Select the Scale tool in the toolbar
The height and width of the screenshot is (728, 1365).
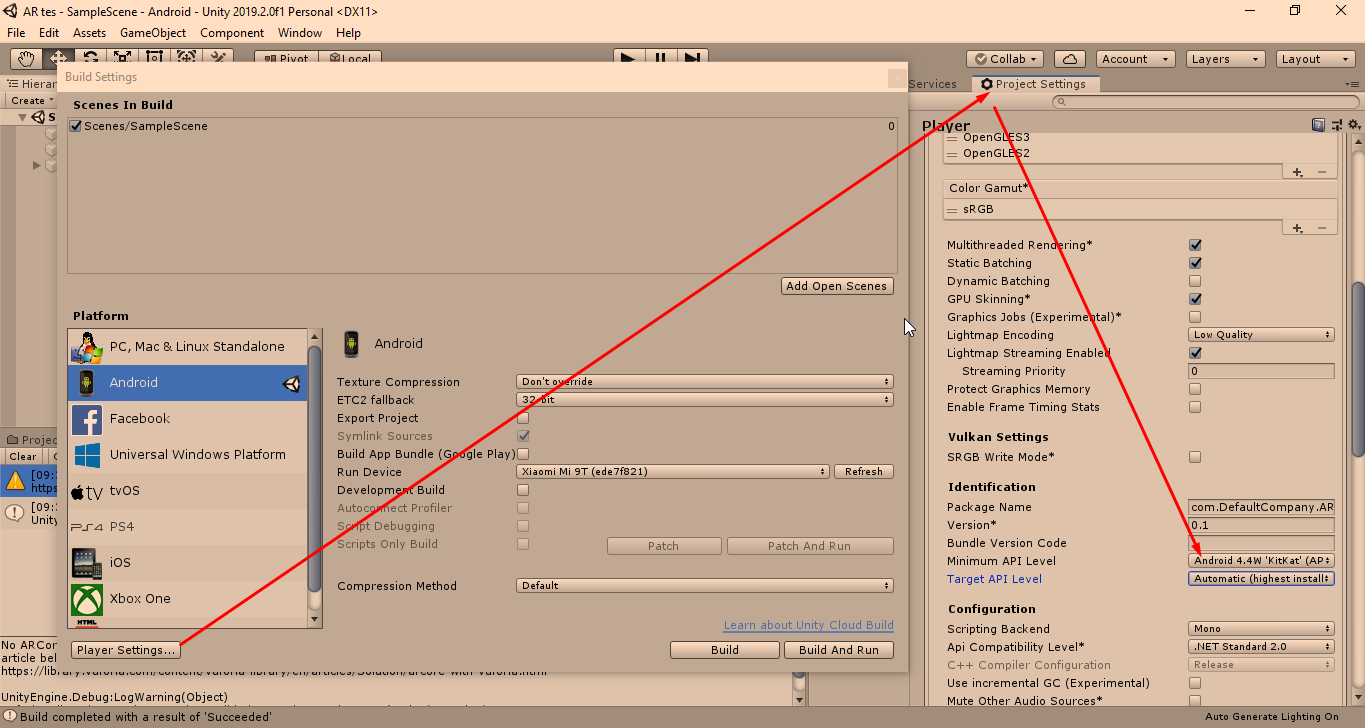coord(122,59)
